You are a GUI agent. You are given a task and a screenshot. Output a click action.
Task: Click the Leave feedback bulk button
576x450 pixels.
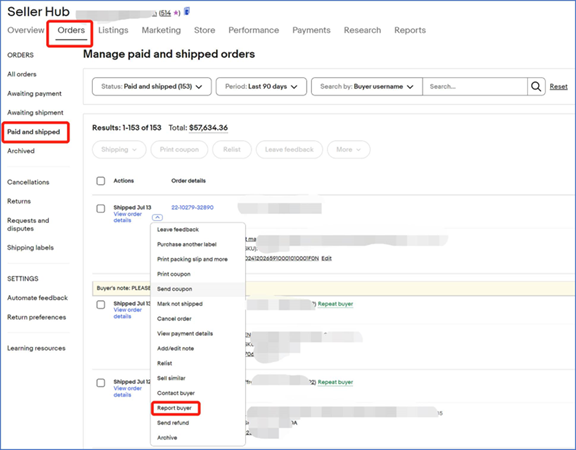[x=289, y=150]
